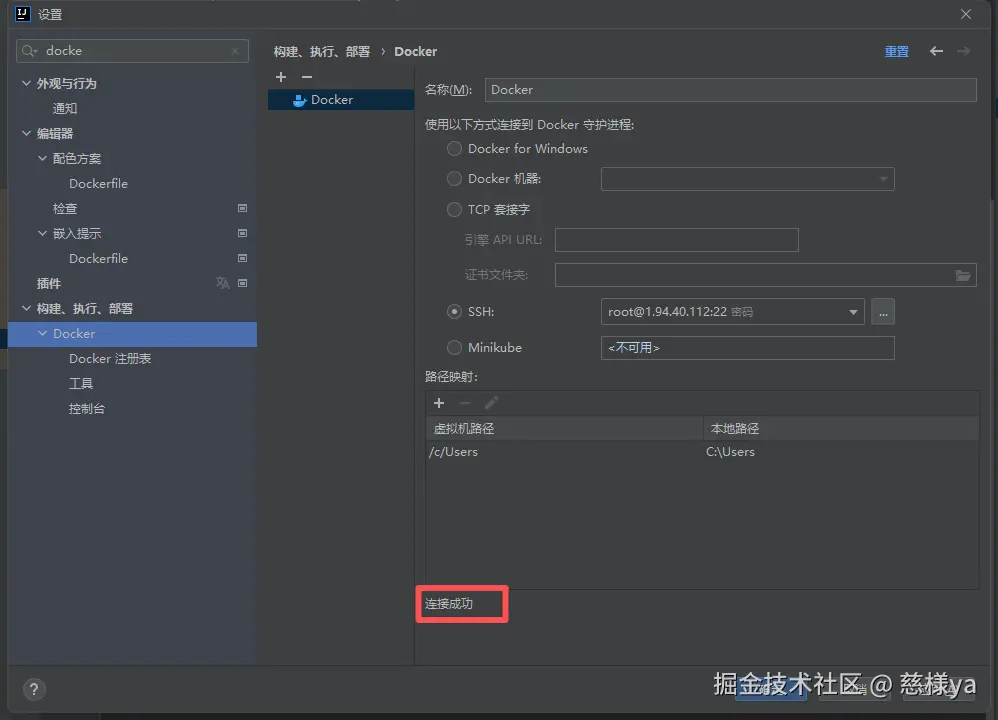Remove the selected Docker connection with minus
Image resolution: width=998 pixels, height=720 pixels.
pyautogui.click(x=307, y=77)
